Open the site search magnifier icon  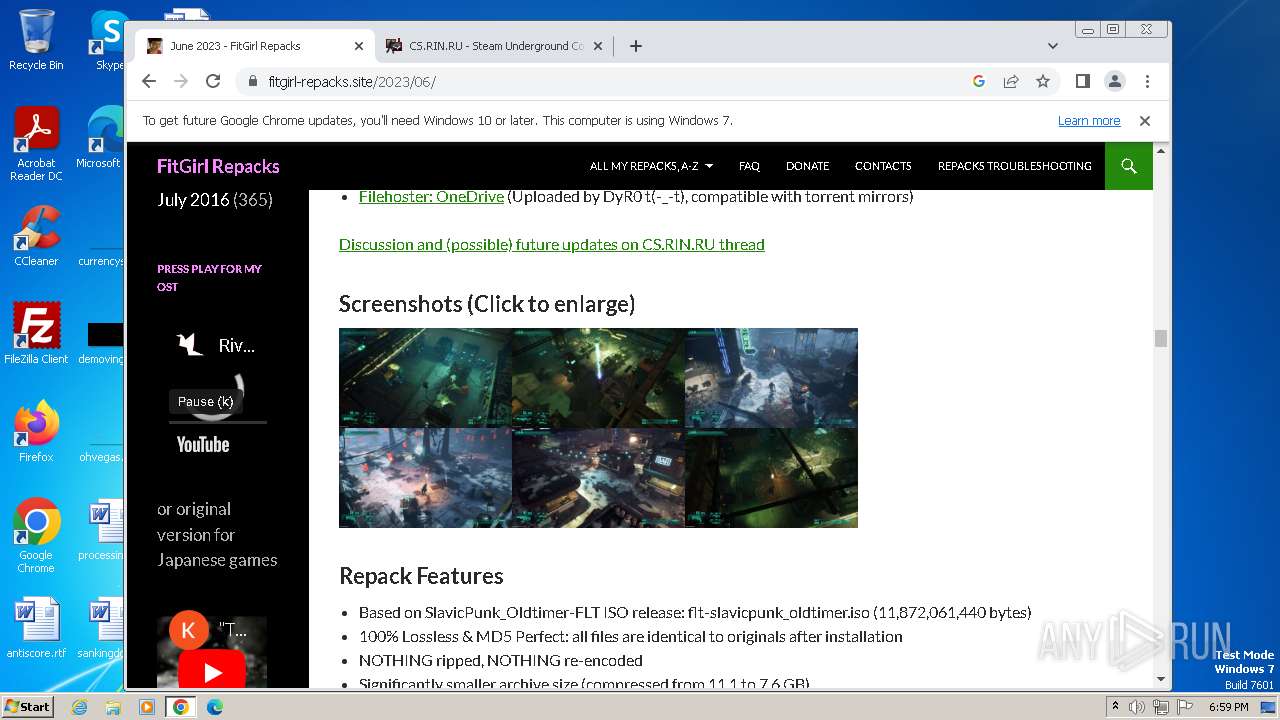(1129, 166)
